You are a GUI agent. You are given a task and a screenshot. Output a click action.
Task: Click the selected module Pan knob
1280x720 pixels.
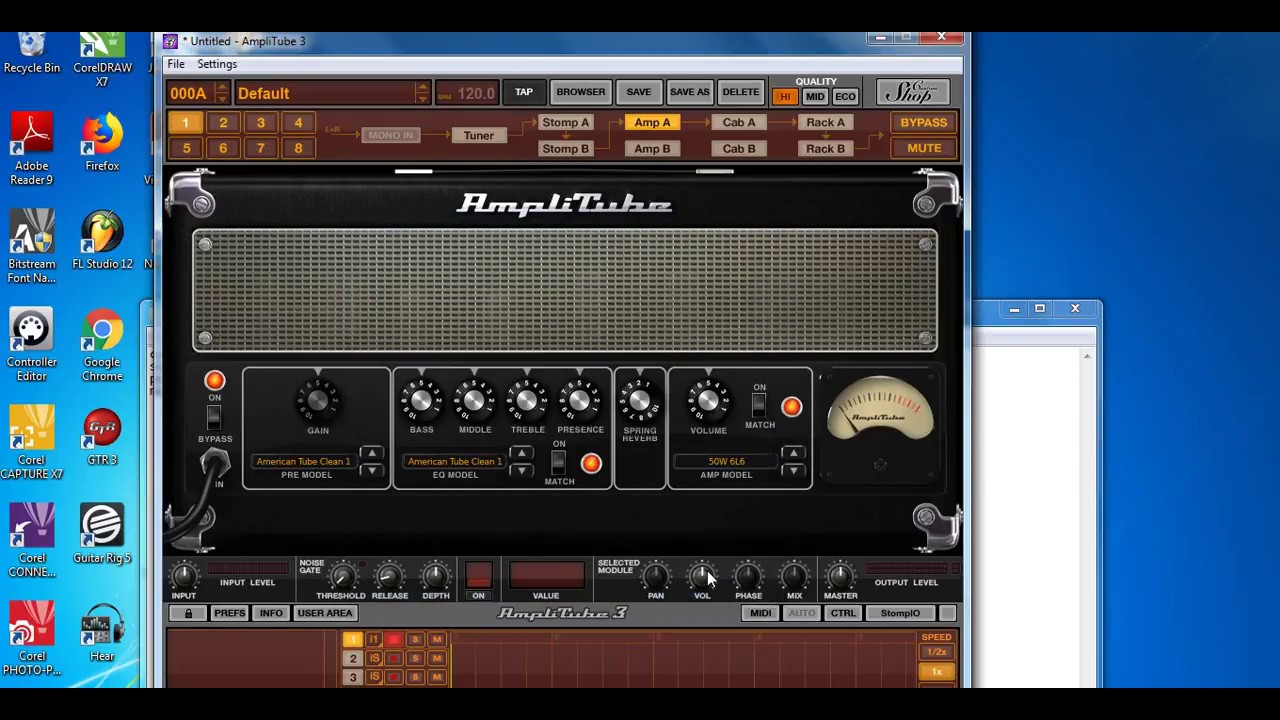656,576
